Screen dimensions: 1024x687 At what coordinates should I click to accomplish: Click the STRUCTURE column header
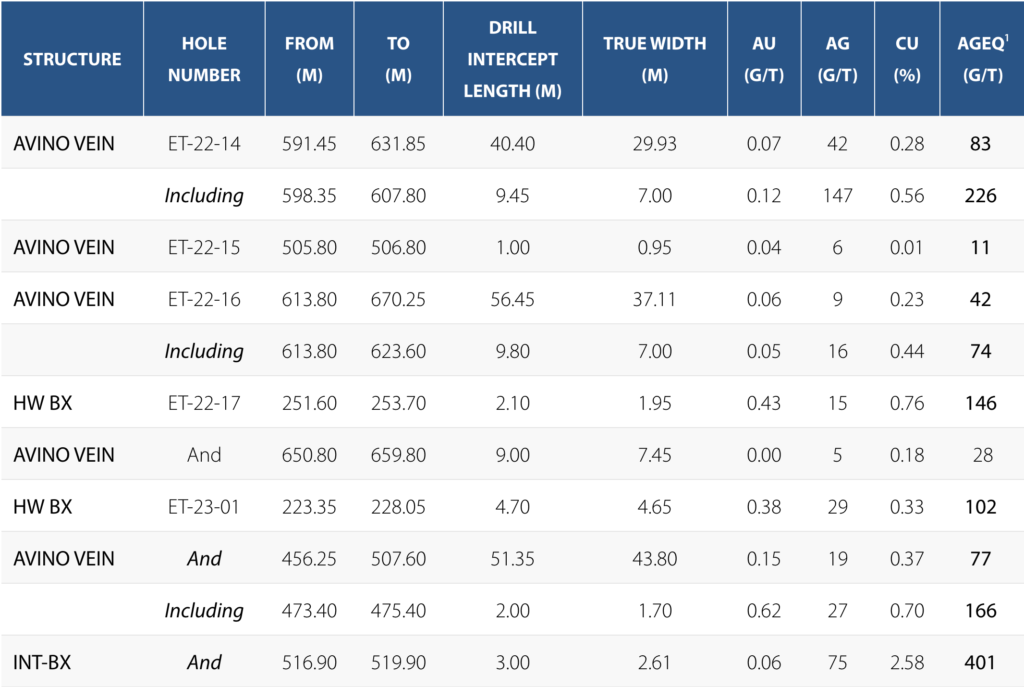[71, 59]
